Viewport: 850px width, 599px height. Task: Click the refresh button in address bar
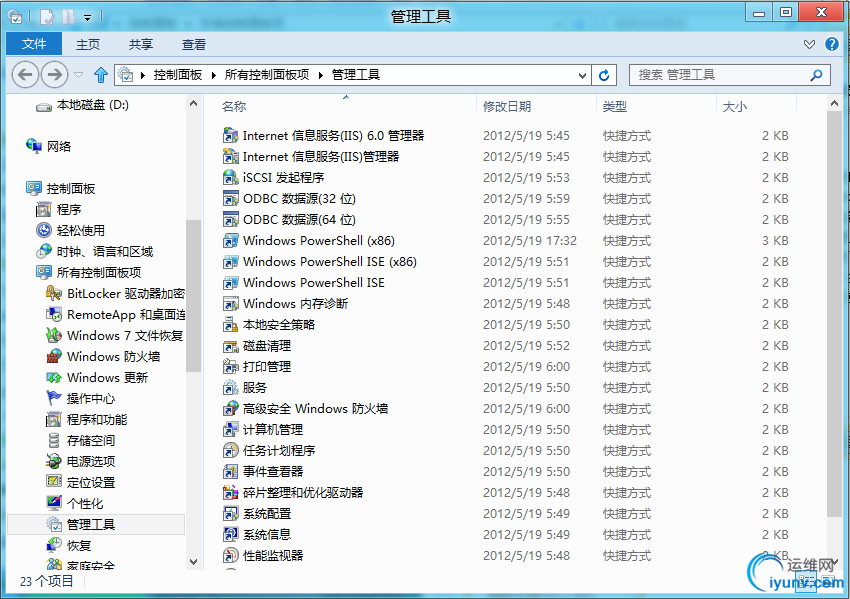tap(606, 74)
